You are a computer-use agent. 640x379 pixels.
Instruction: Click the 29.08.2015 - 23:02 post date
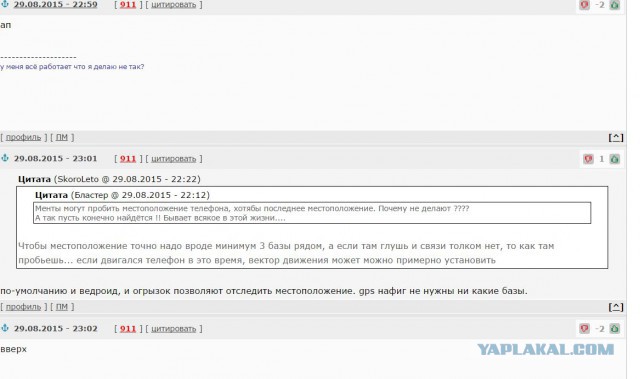click(x=56, y=328)
